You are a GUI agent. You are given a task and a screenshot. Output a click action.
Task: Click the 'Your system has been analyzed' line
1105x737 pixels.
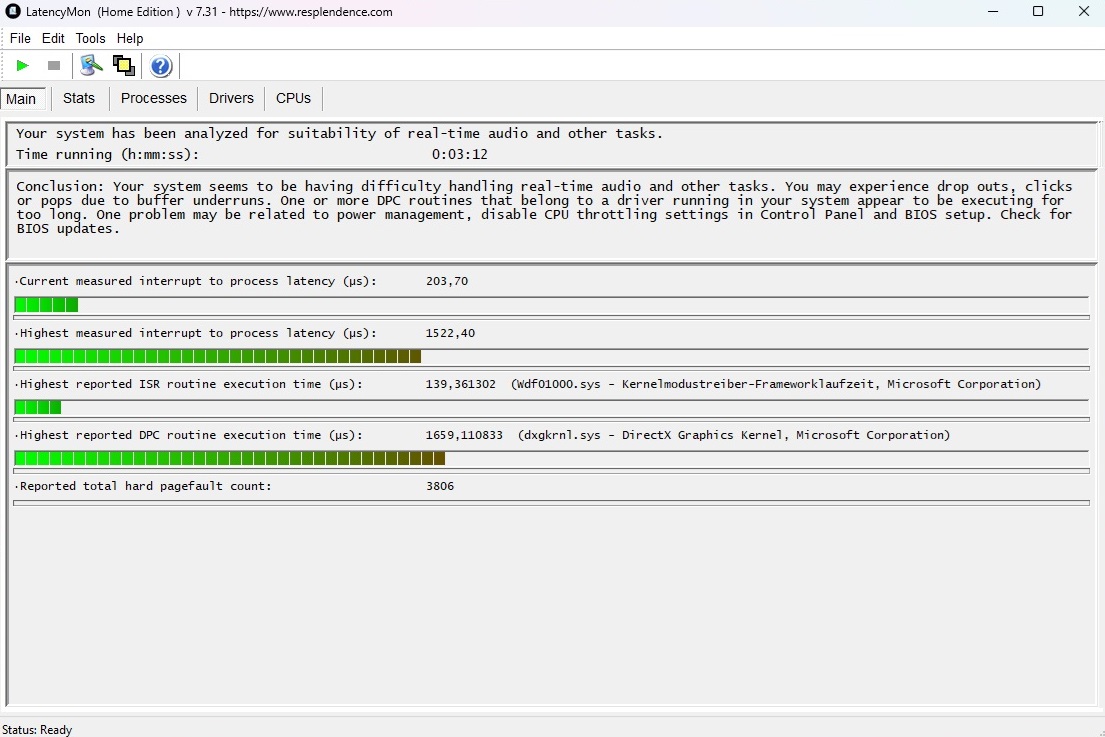tap(339, 133)
